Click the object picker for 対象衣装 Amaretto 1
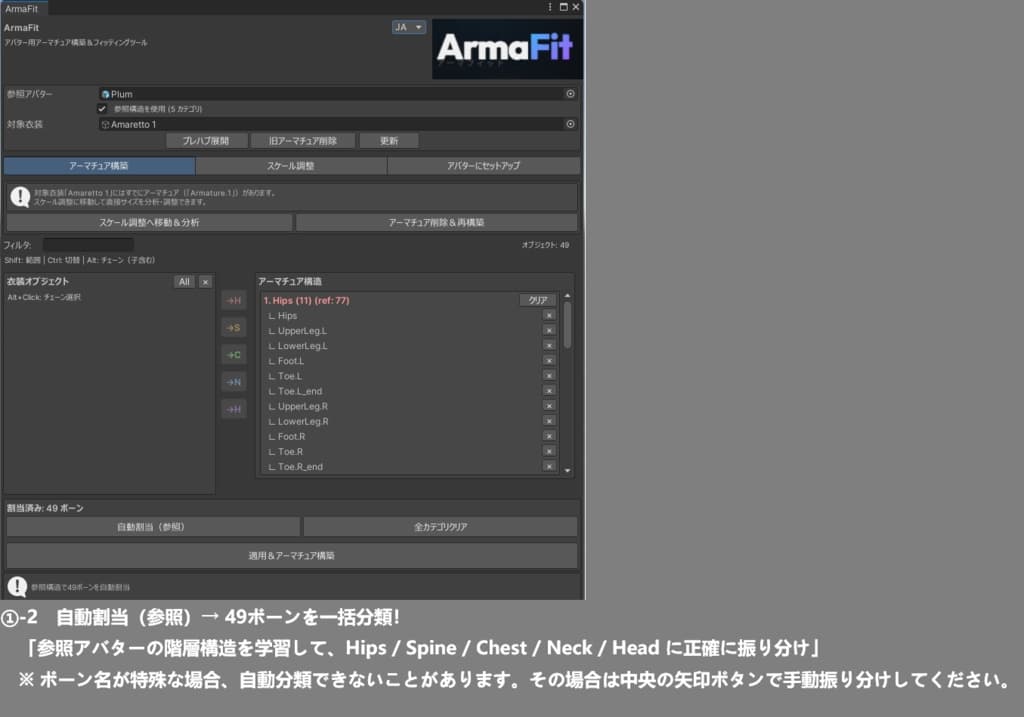 (x=570, y=124)
